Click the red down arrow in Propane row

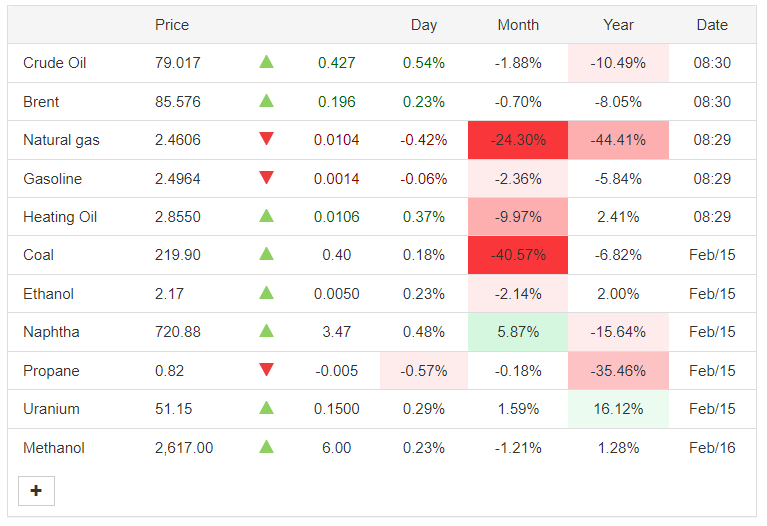pos(266,370)
